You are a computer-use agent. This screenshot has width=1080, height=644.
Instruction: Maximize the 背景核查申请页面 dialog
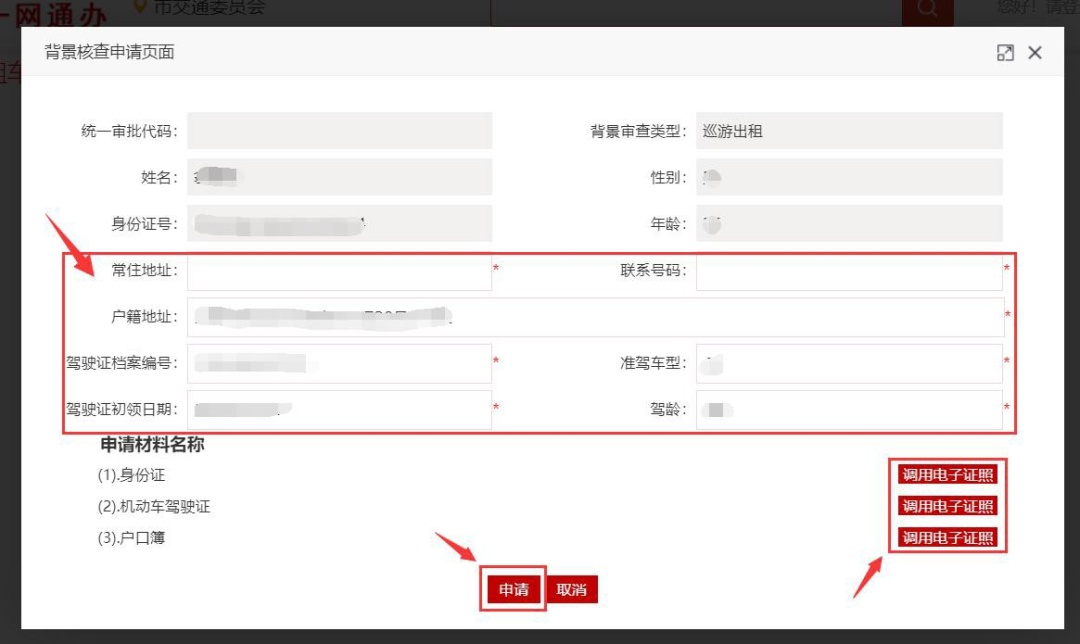pyautogui.click(x=1005, y=53)
